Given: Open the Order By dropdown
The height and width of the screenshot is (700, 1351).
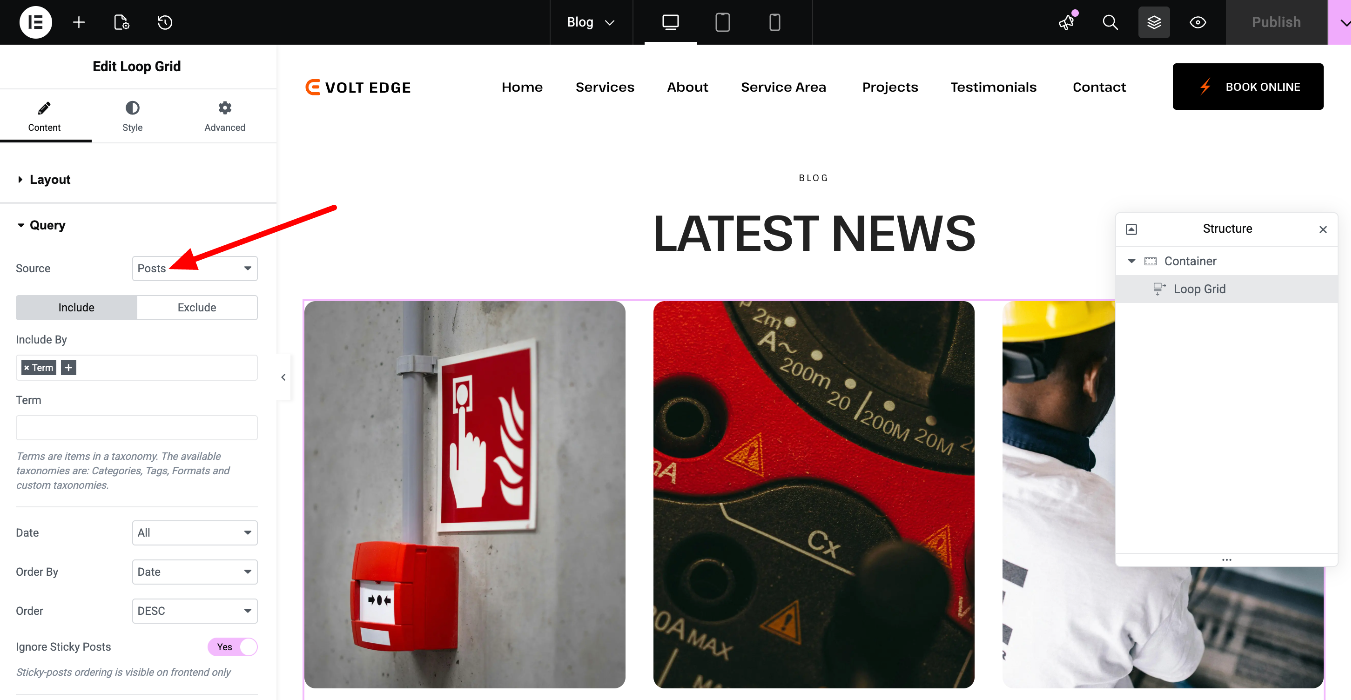Looking at the screenshot, I should (x=195, y=572).
